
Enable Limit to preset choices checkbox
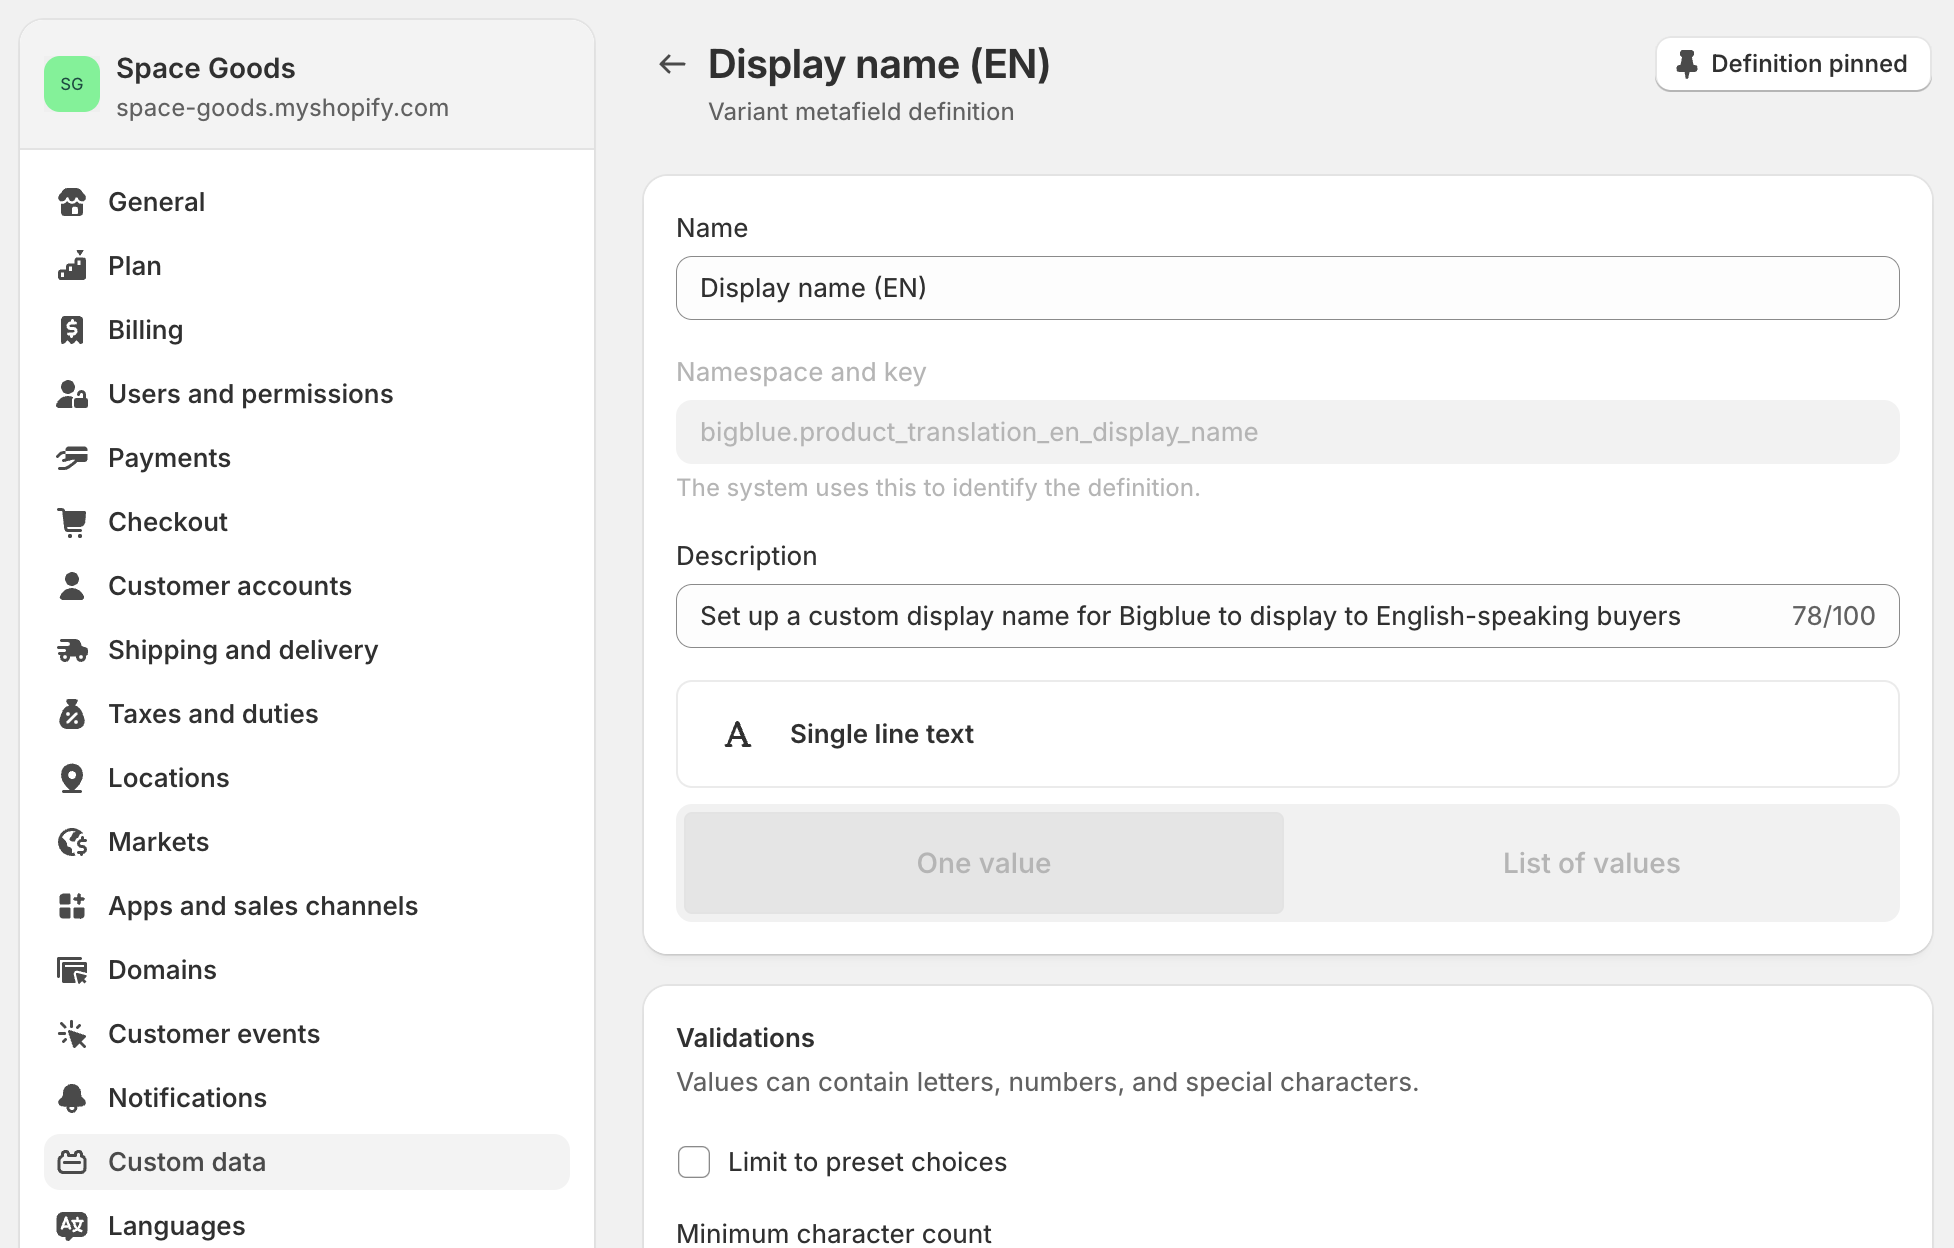694,1162
